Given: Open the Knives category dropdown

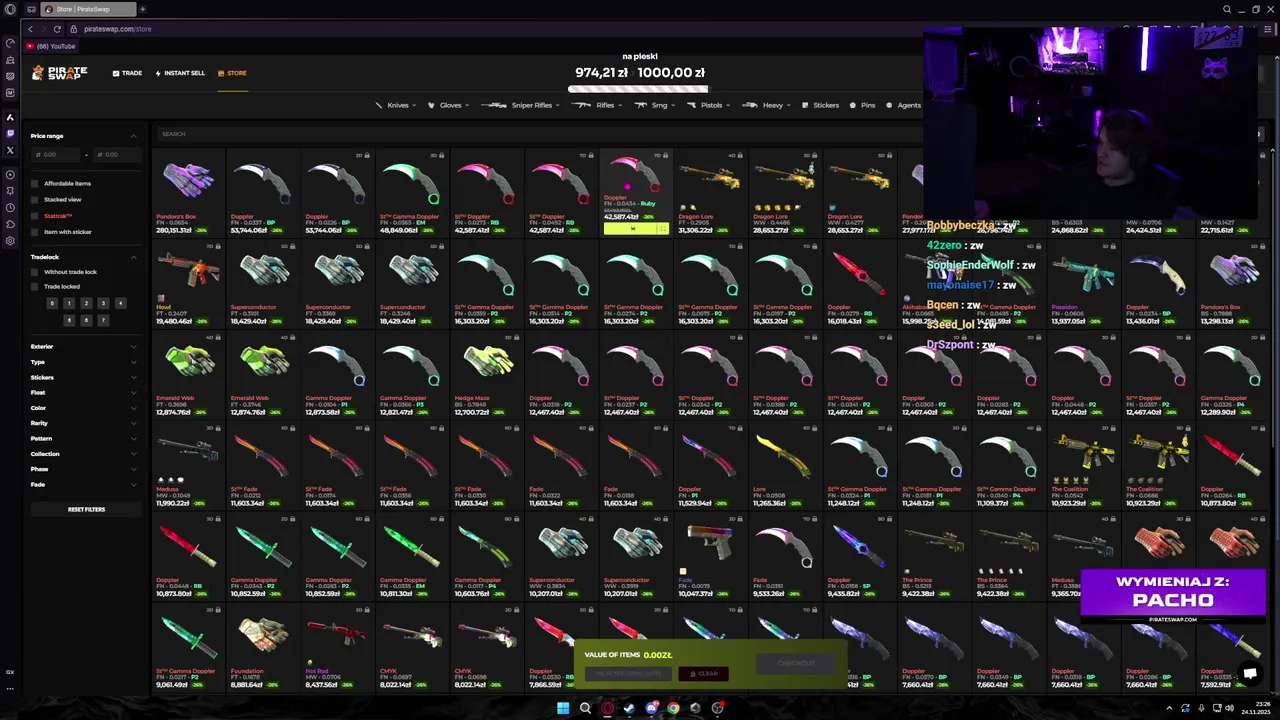Looking at the screenshot, I should click(397, 105).
